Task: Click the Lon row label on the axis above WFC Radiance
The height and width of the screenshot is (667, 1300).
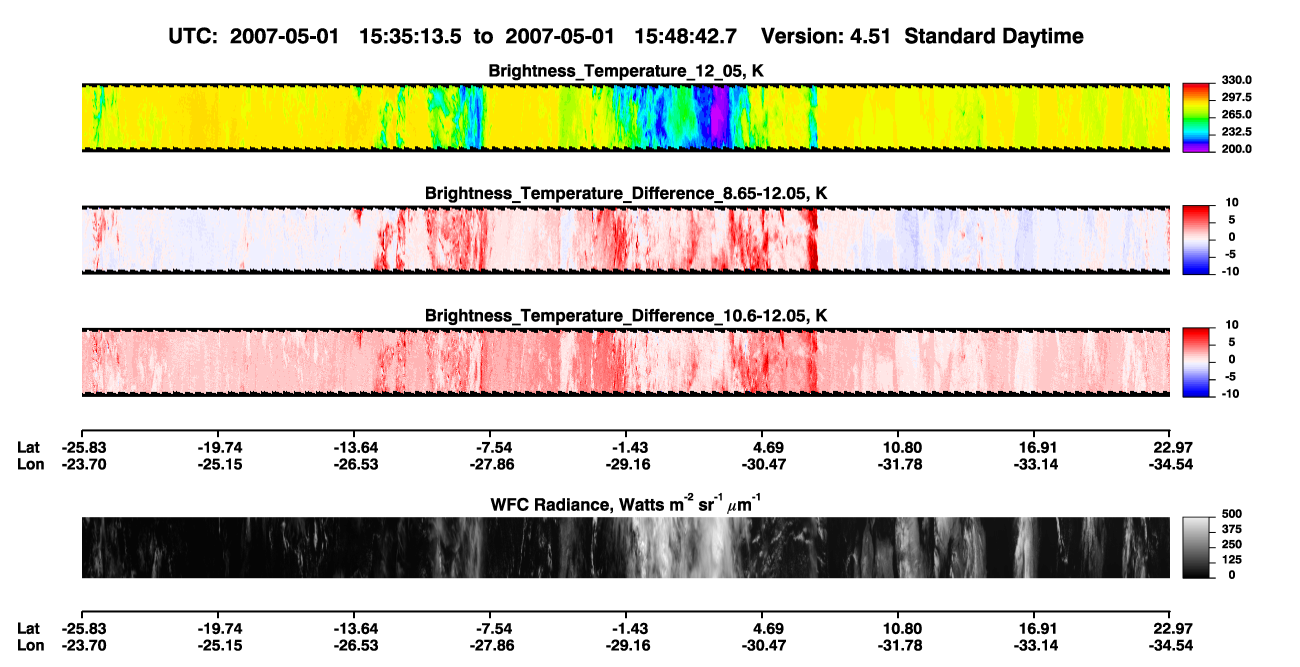Action: (29, 464)
